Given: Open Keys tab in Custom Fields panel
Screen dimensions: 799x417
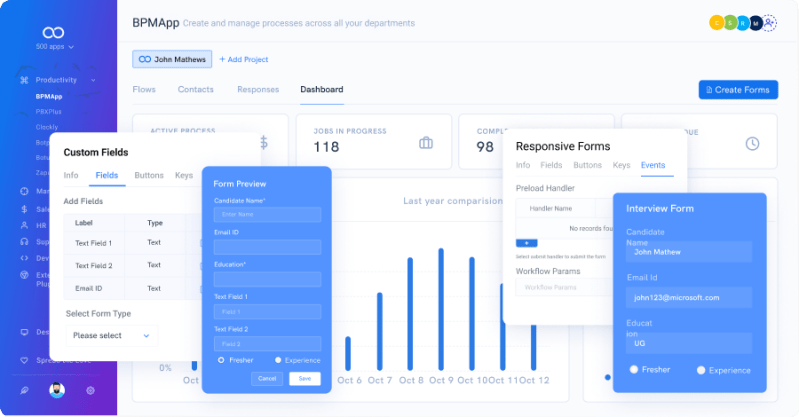Looking at the screenshot, I should tap(184, 175).
